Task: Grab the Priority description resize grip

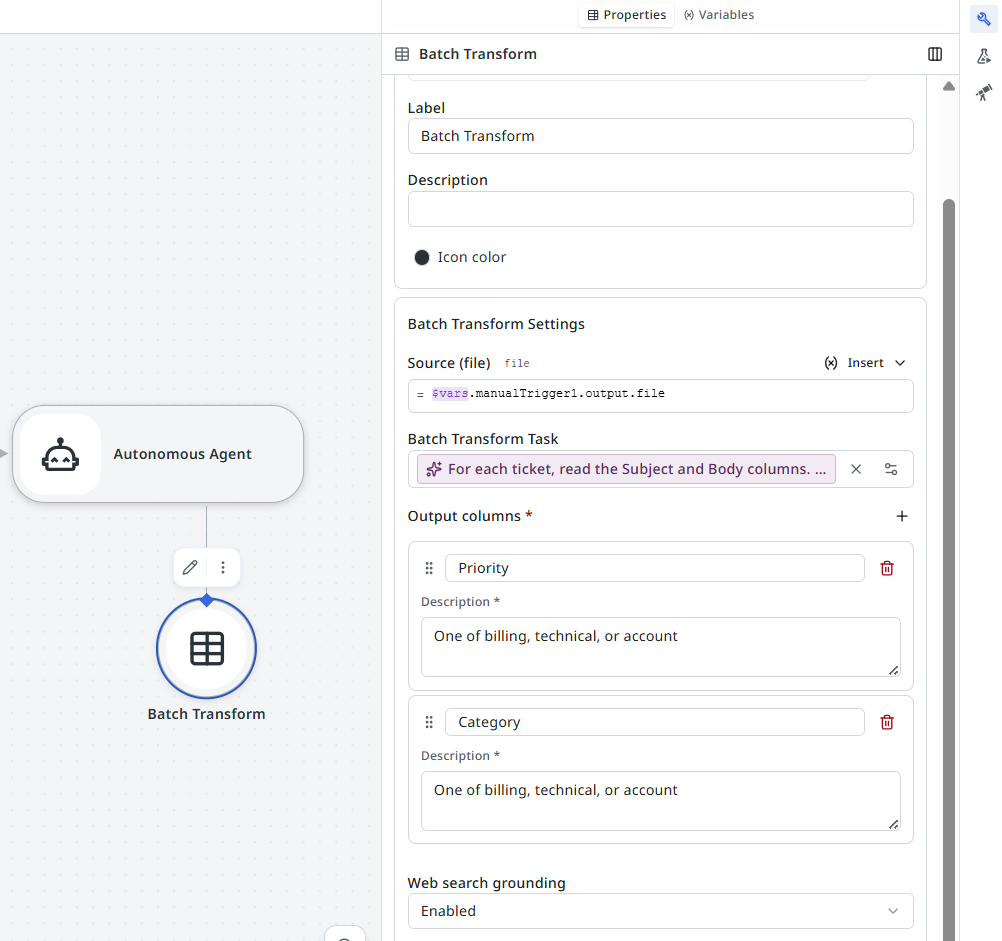Action: (x=893, y=670)
